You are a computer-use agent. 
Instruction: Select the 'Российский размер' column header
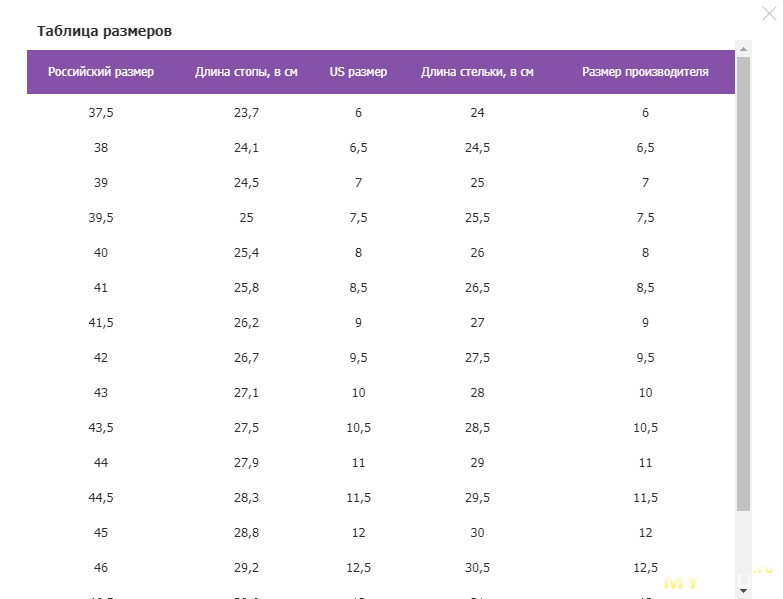tap(101, 72)
